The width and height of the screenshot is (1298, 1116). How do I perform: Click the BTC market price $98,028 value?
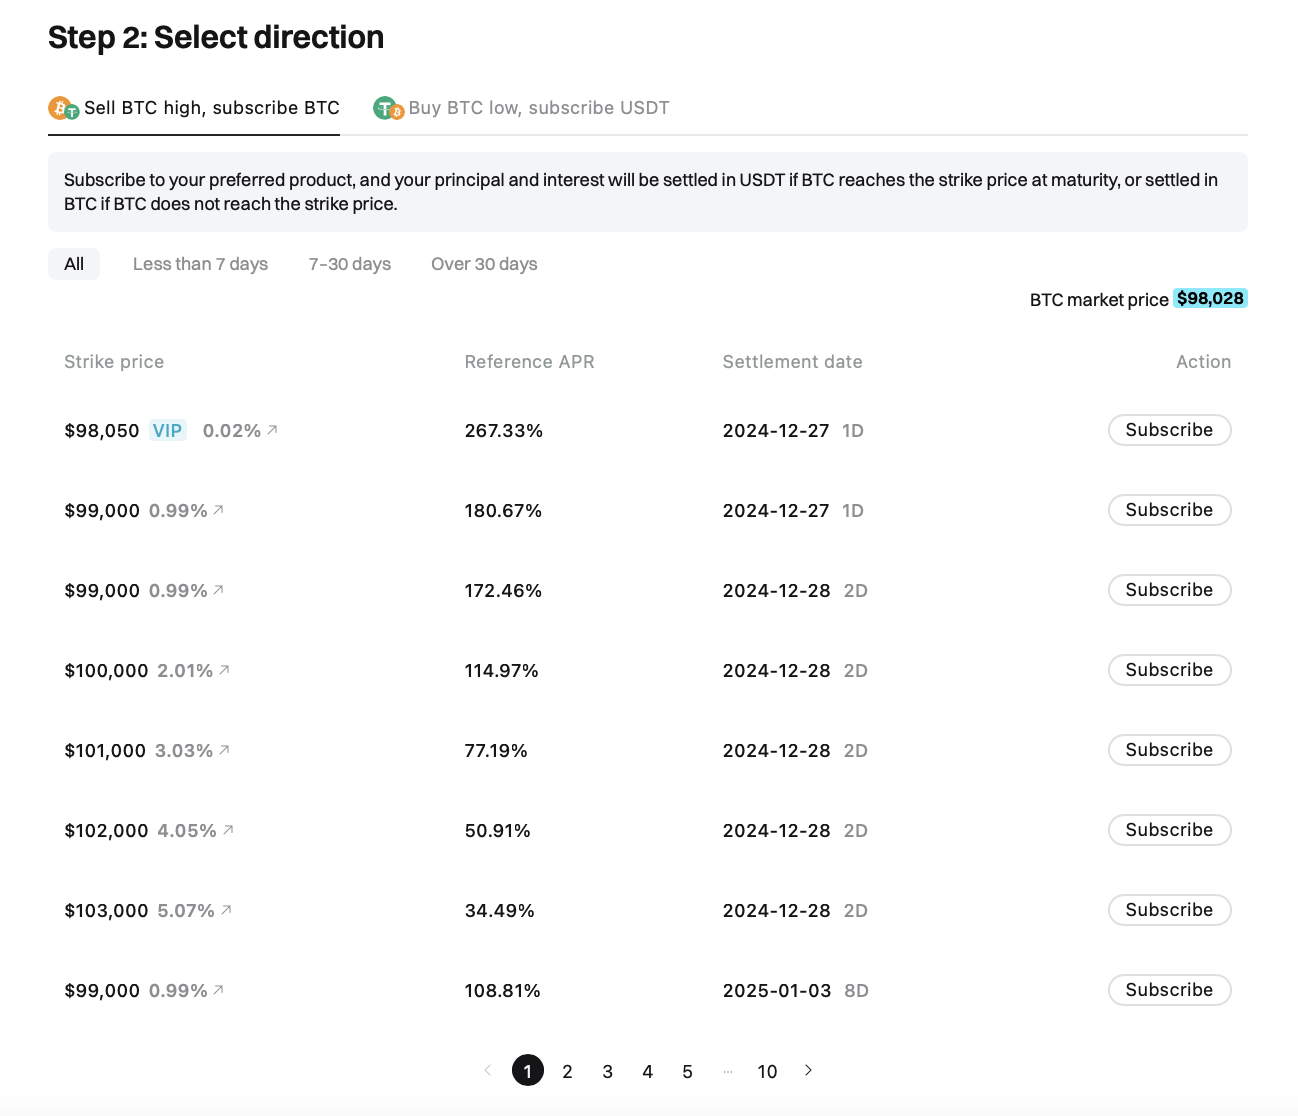tap(1210, 298)
